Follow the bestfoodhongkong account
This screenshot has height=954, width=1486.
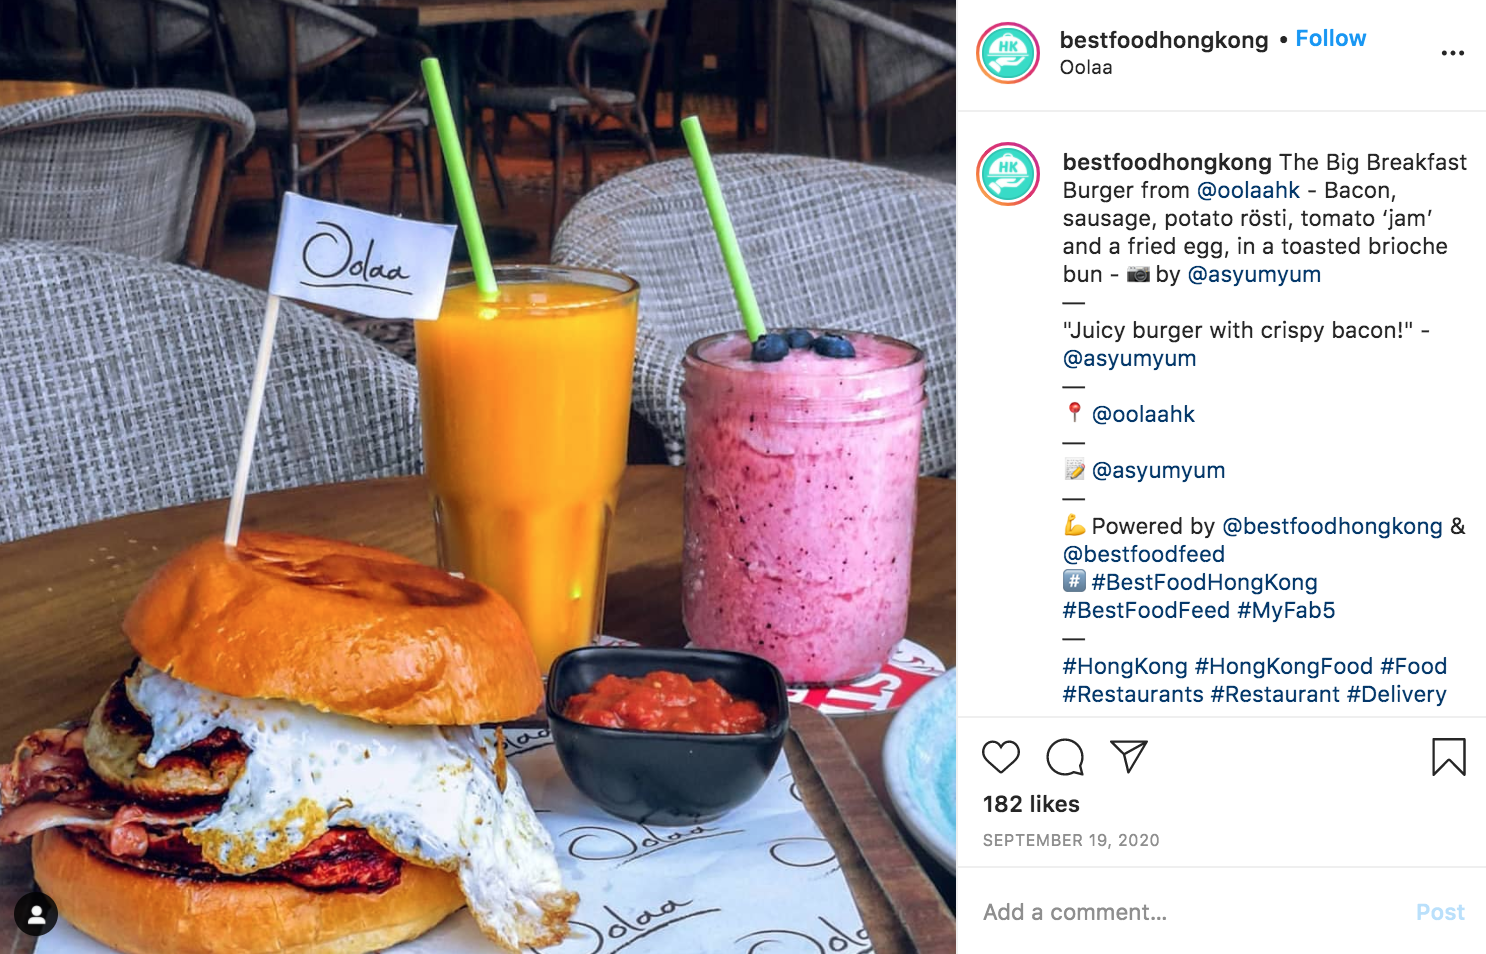pyautogui.click(x=1331, y=38)
